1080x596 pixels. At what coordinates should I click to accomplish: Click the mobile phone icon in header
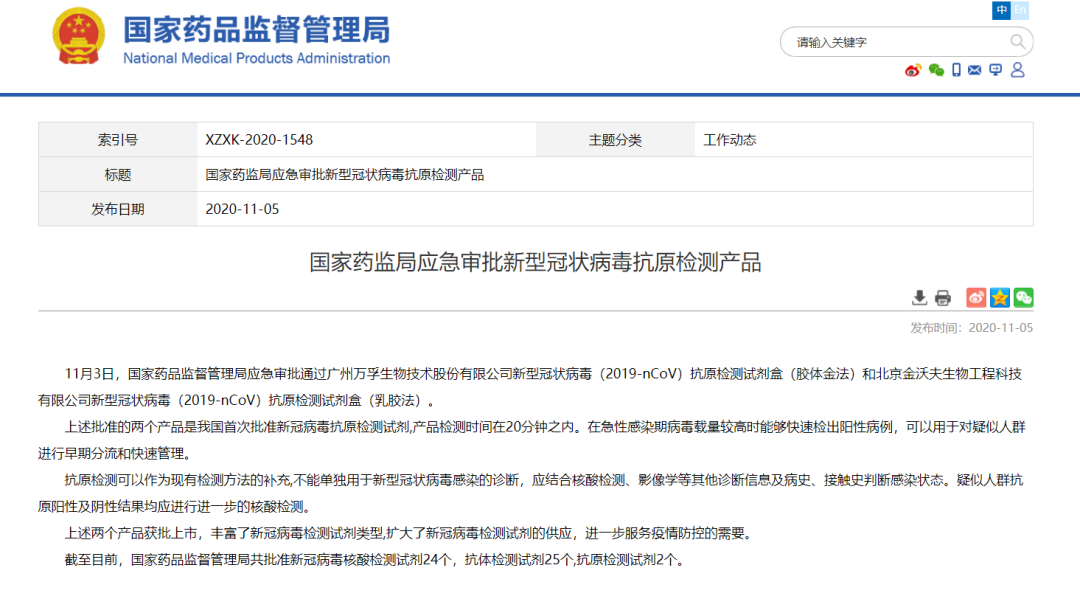click(x=956, y=70)
